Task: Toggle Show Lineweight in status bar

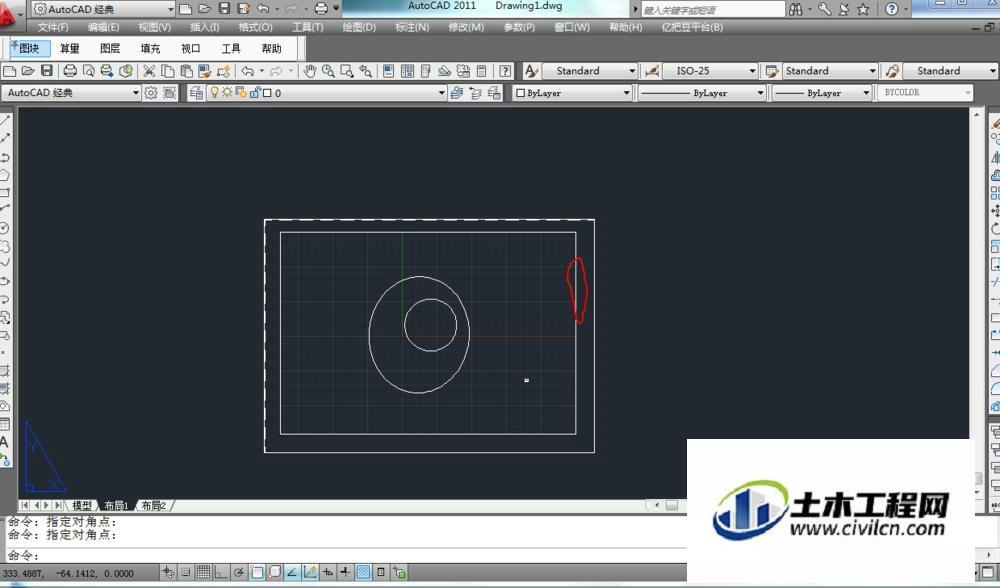Action: pyautogui.click(x=345, y=572)
